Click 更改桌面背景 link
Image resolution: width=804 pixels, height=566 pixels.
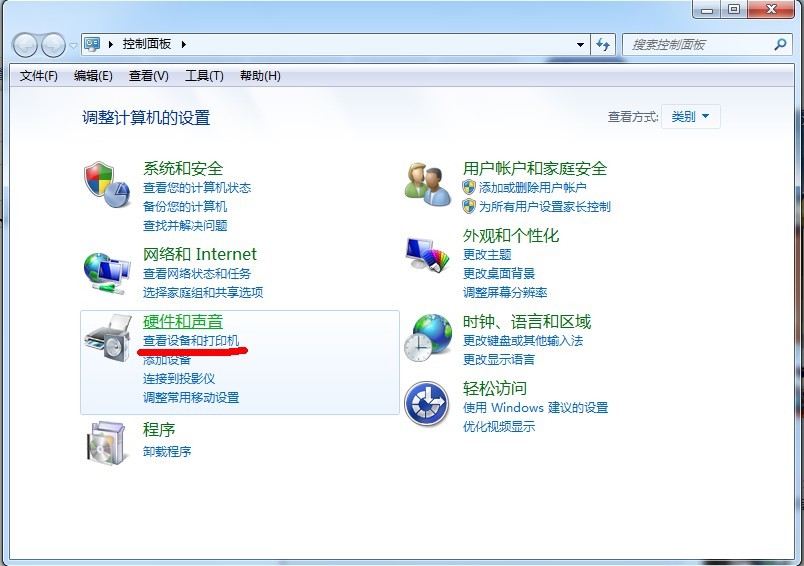499,274
